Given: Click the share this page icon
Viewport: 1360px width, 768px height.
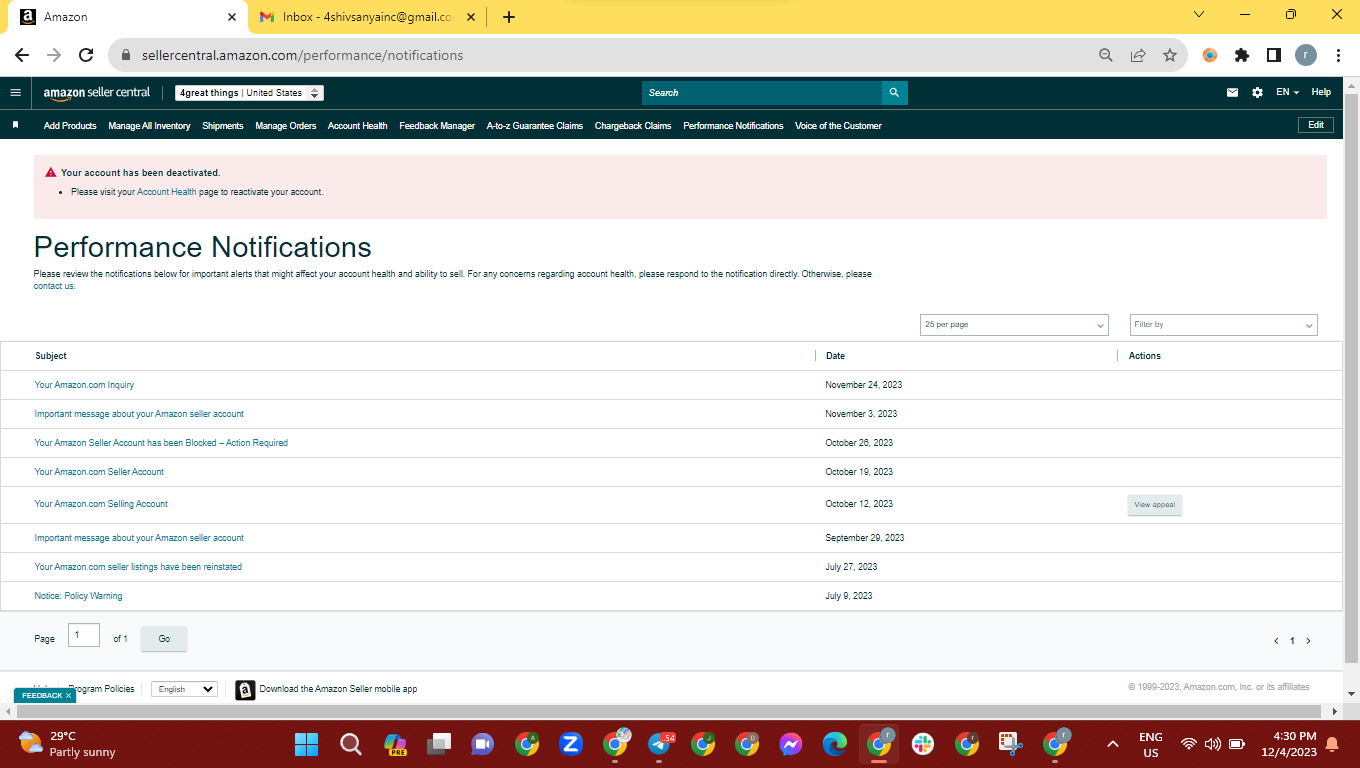Looking at the screenshot, I should coord(1137,55).
